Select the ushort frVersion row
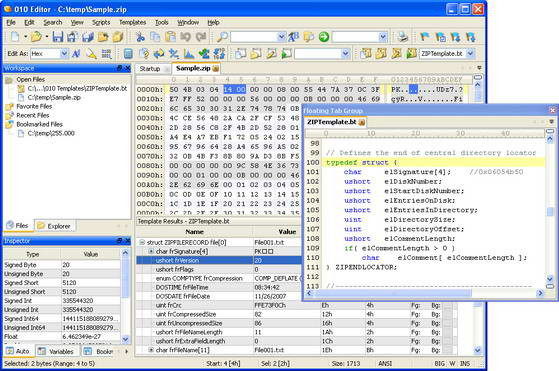 (219, 261)
